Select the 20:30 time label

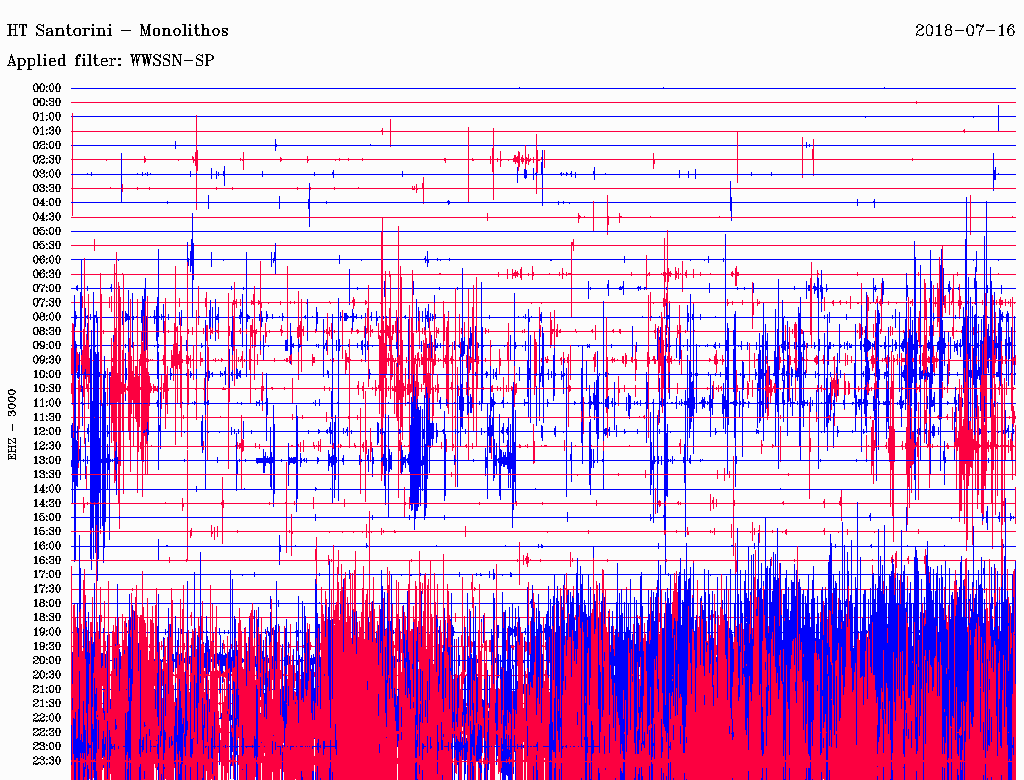click(46, 675)
